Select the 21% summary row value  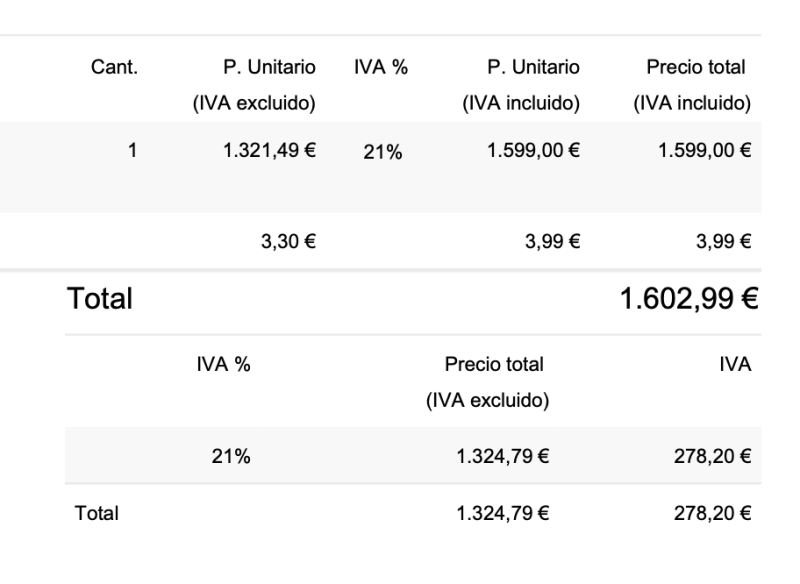point(231,456)
